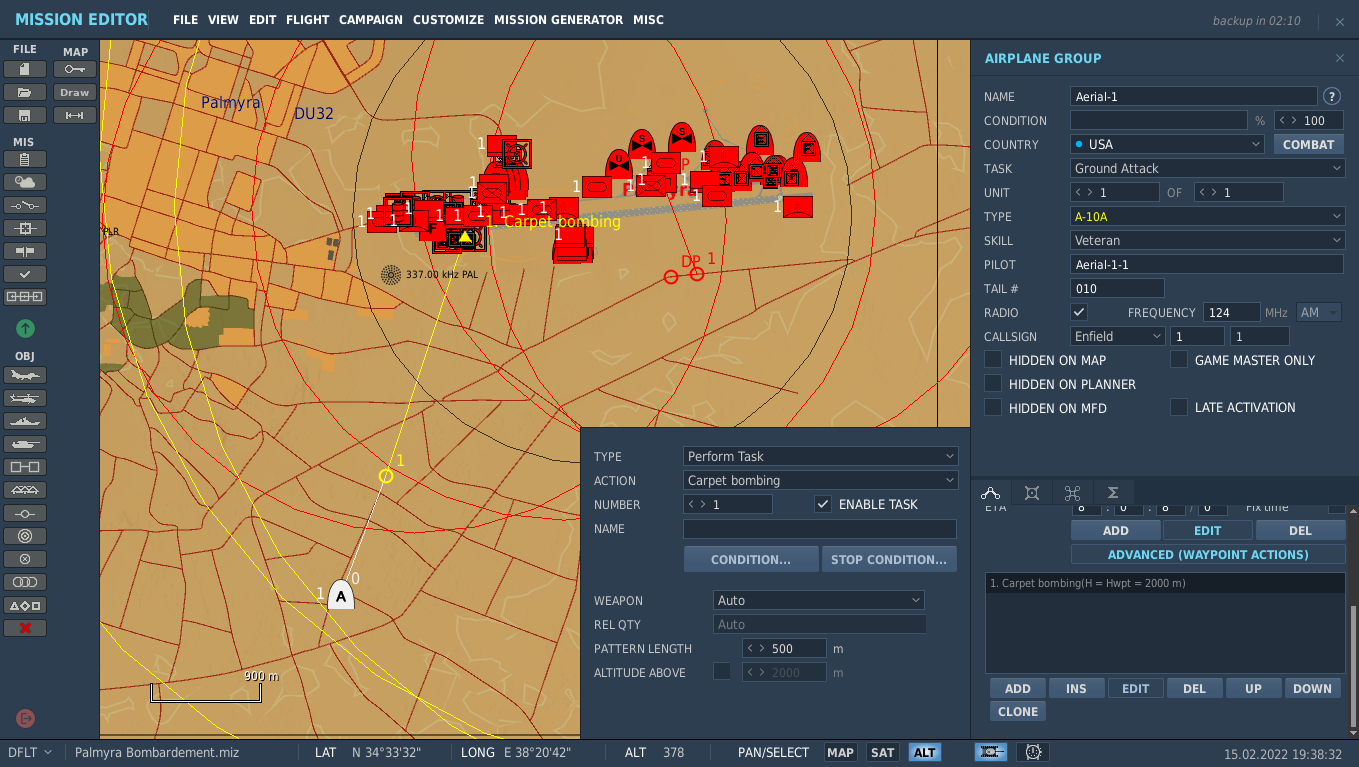This screenshot has width=1359, height=767.
Task: Open the mission briefing clipboard icon
Action: point(25,159)
